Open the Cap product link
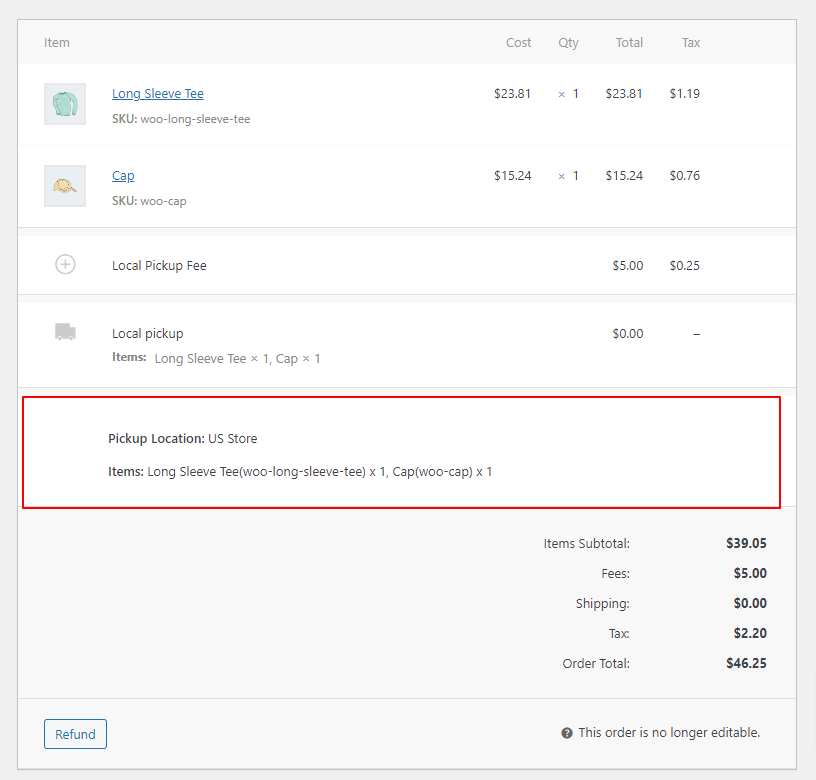Viewport: 816px width, 780px height. coord(123,176)
